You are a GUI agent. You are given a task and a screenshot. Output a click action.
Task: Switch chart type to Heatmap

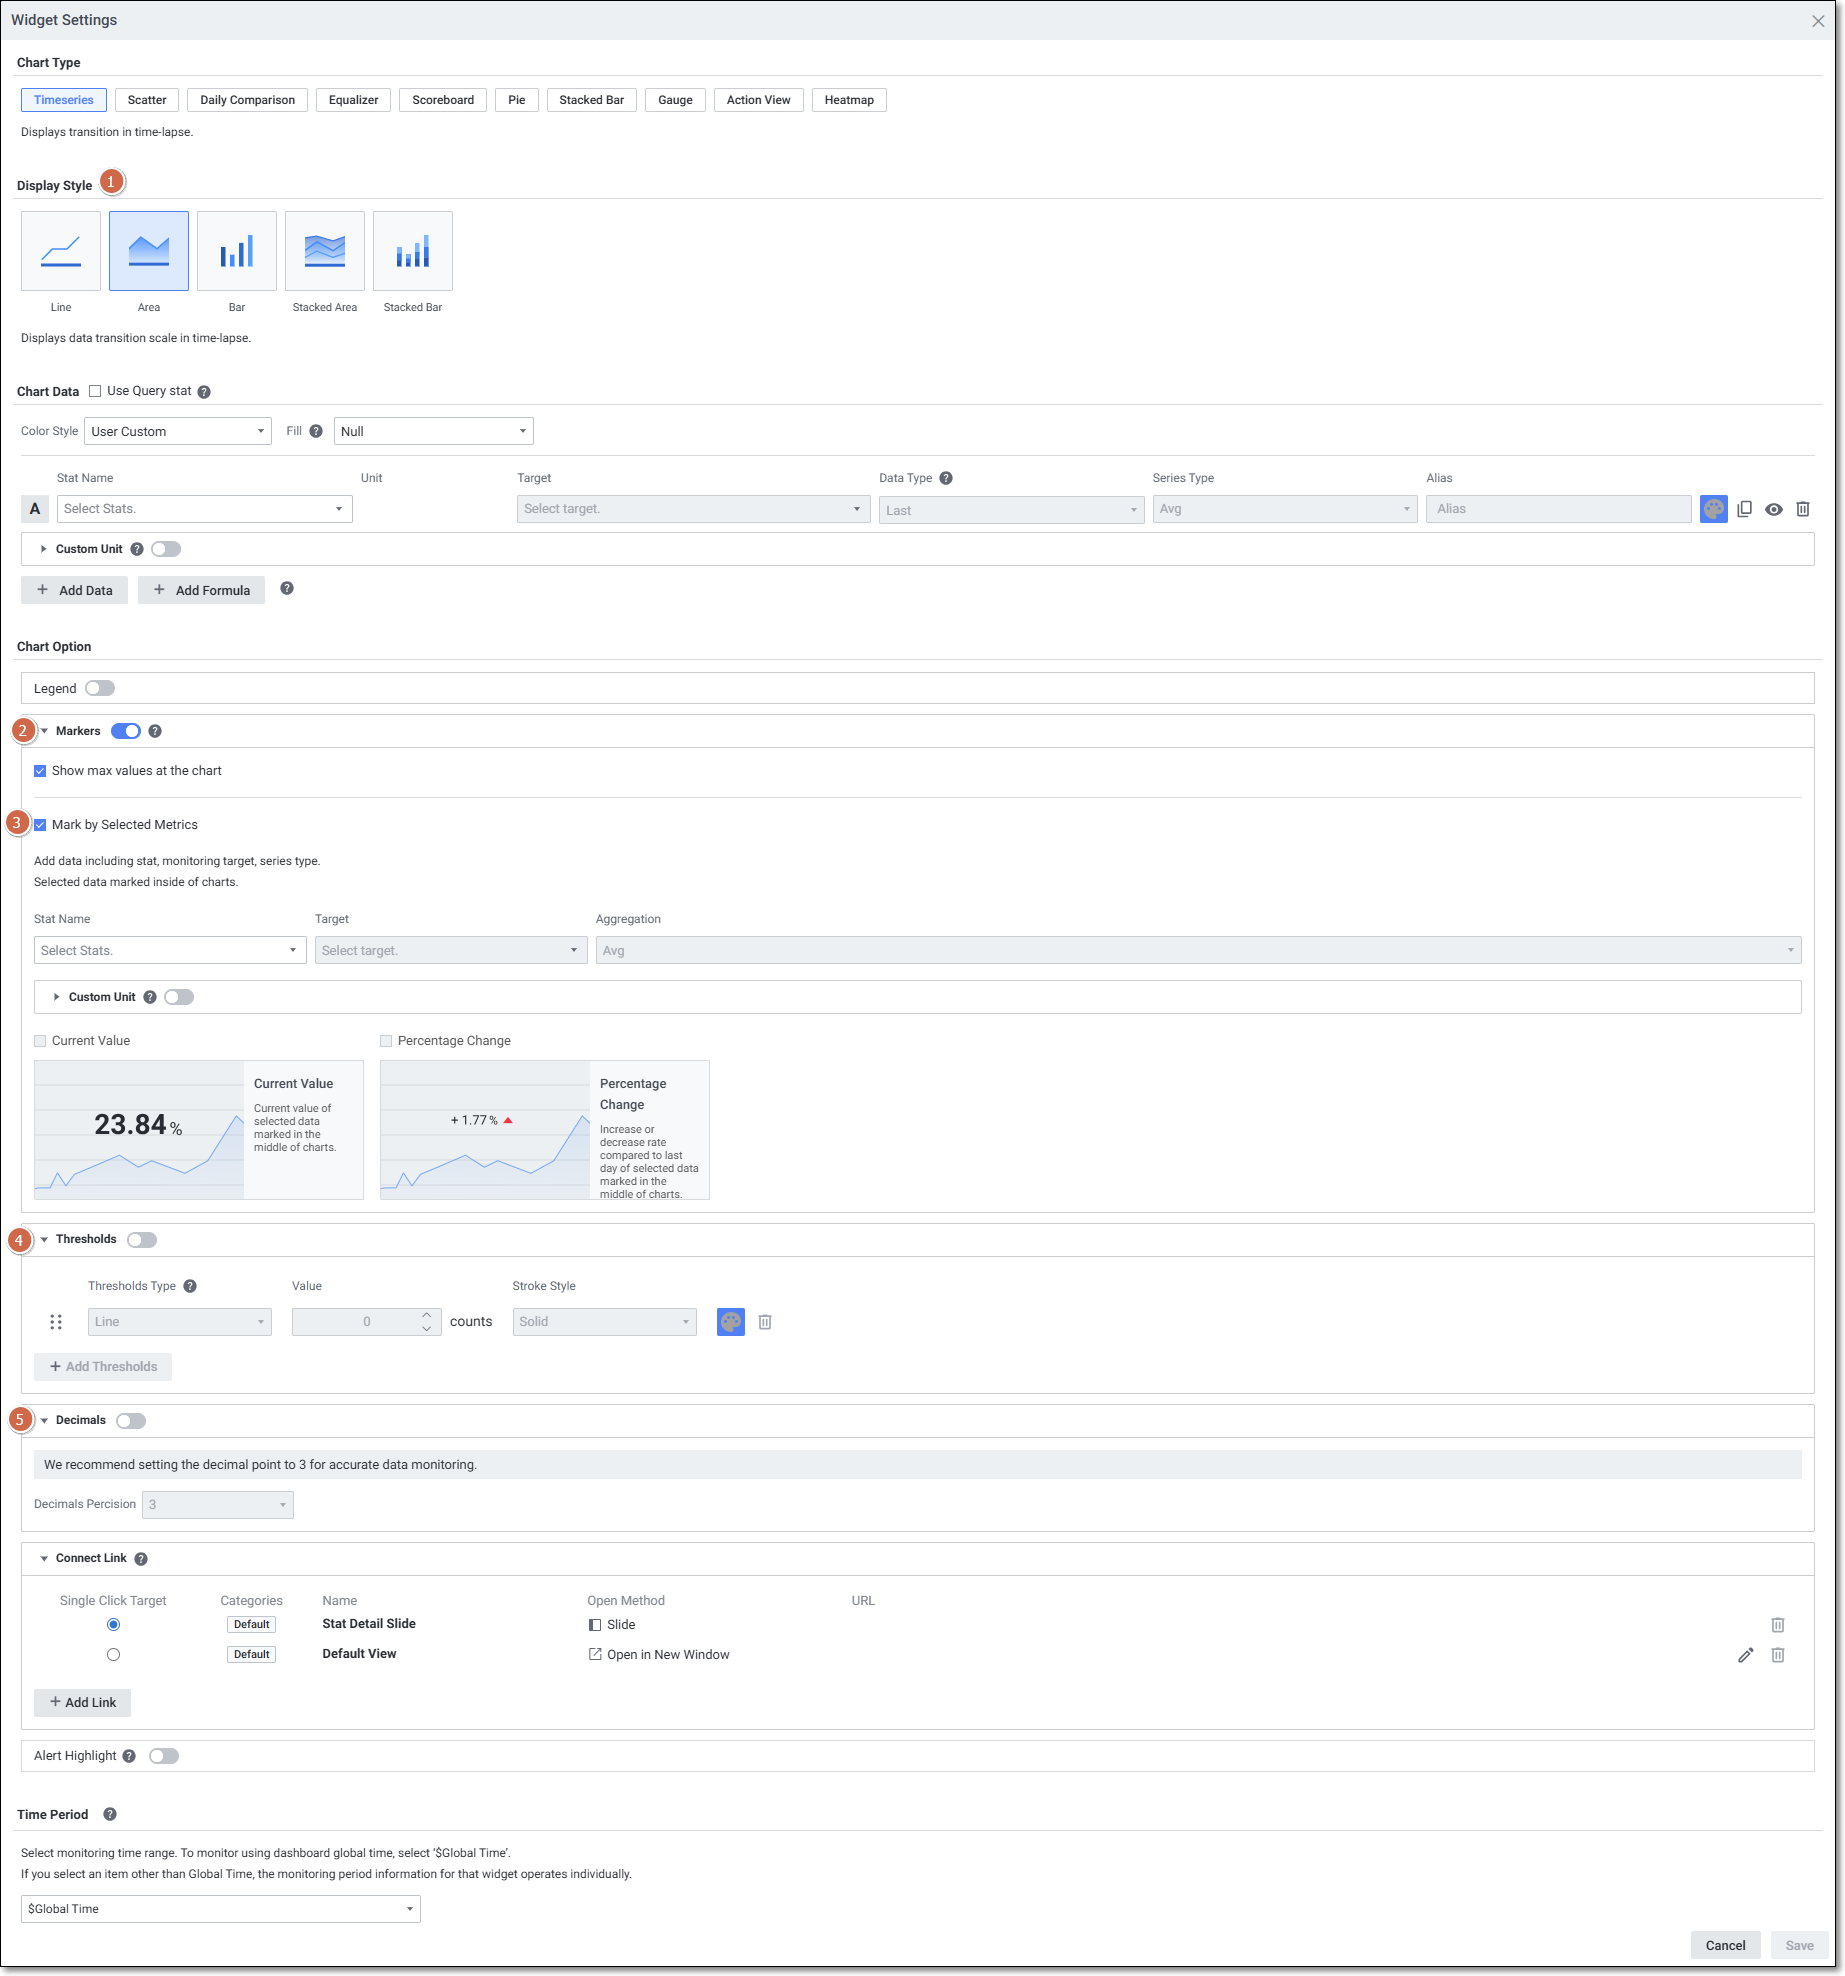click(848, 100)
